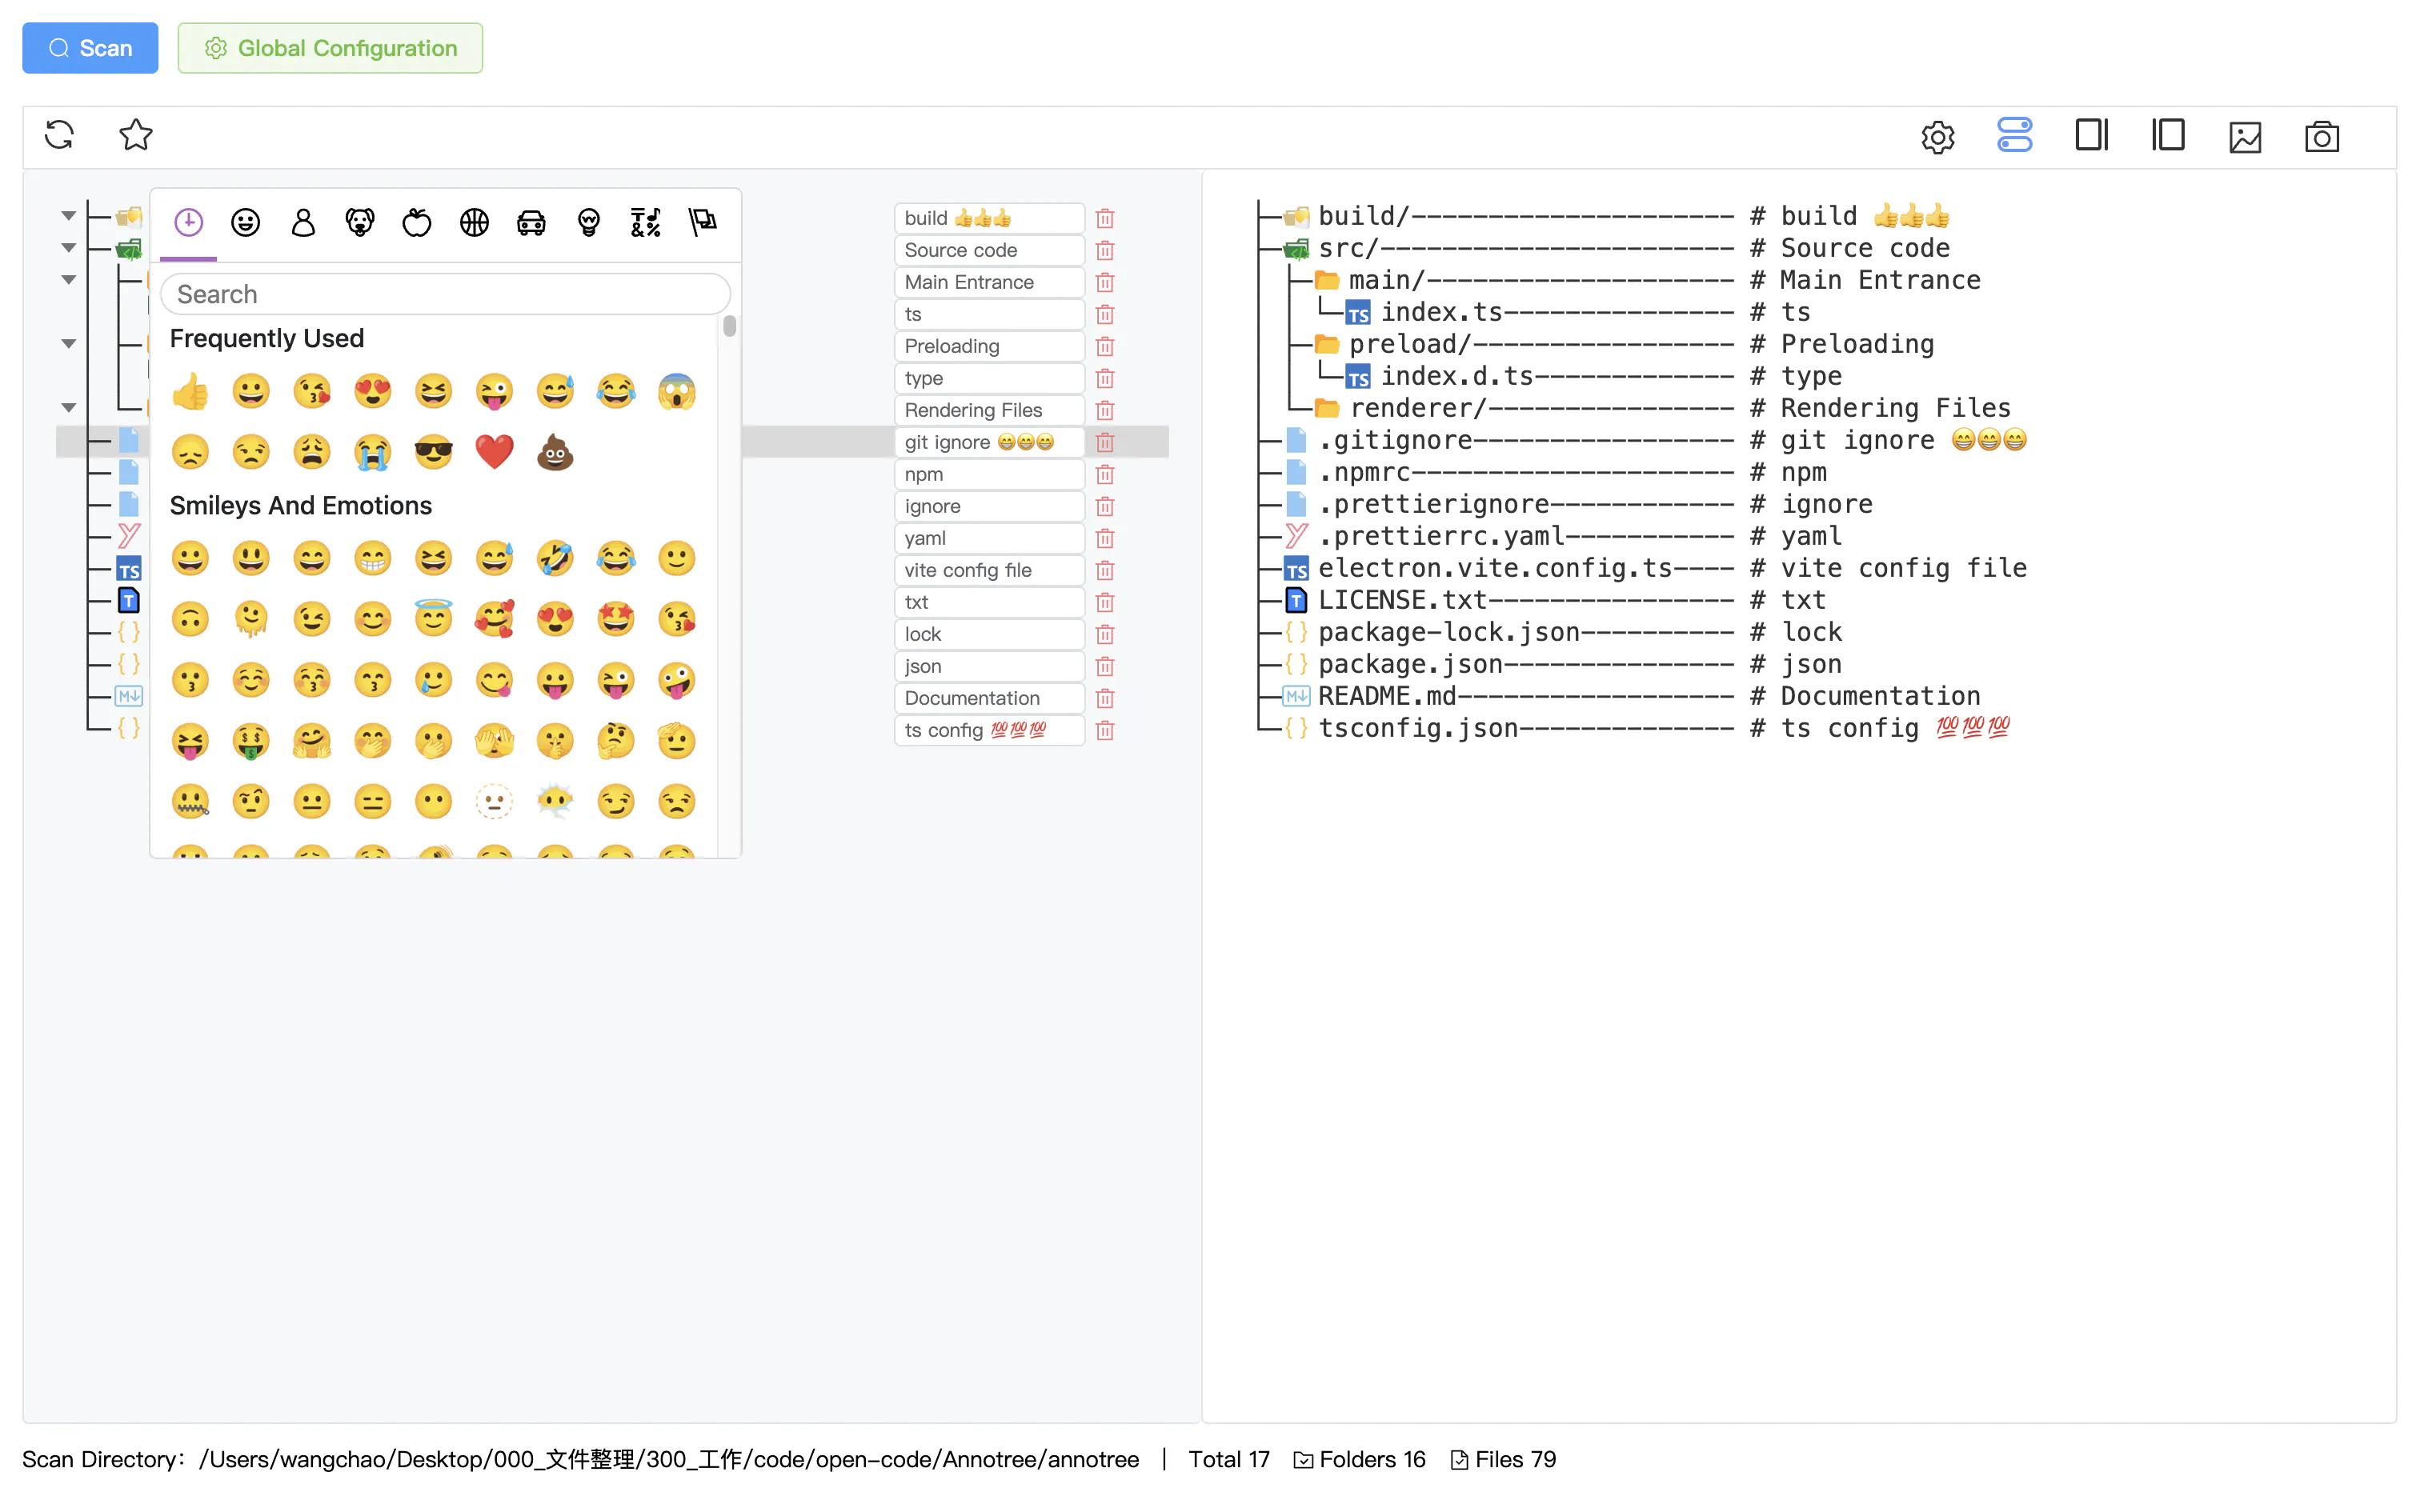Select the blue T text-file icon in left tree
The image size is (2420, 1512).
pyautogui.click(x=129, y=600)
